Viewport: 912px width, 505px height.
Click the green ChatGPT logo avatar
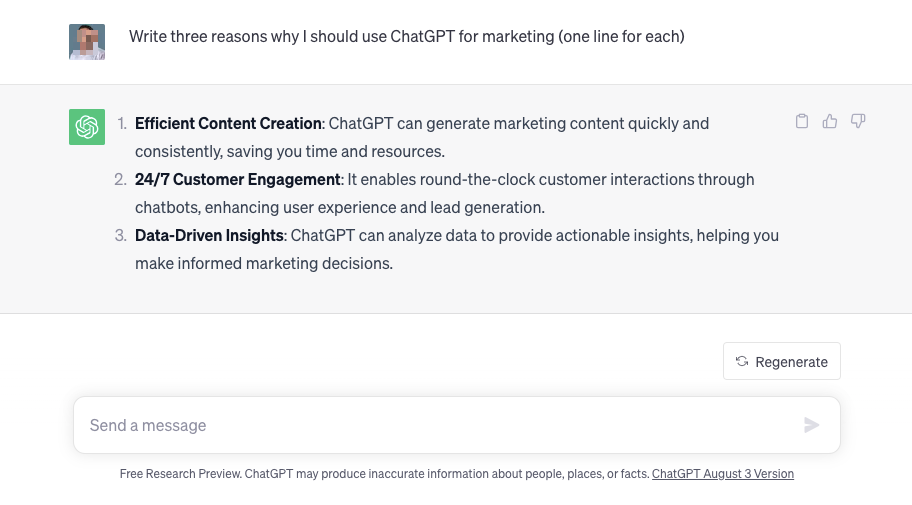pos(87,127)
